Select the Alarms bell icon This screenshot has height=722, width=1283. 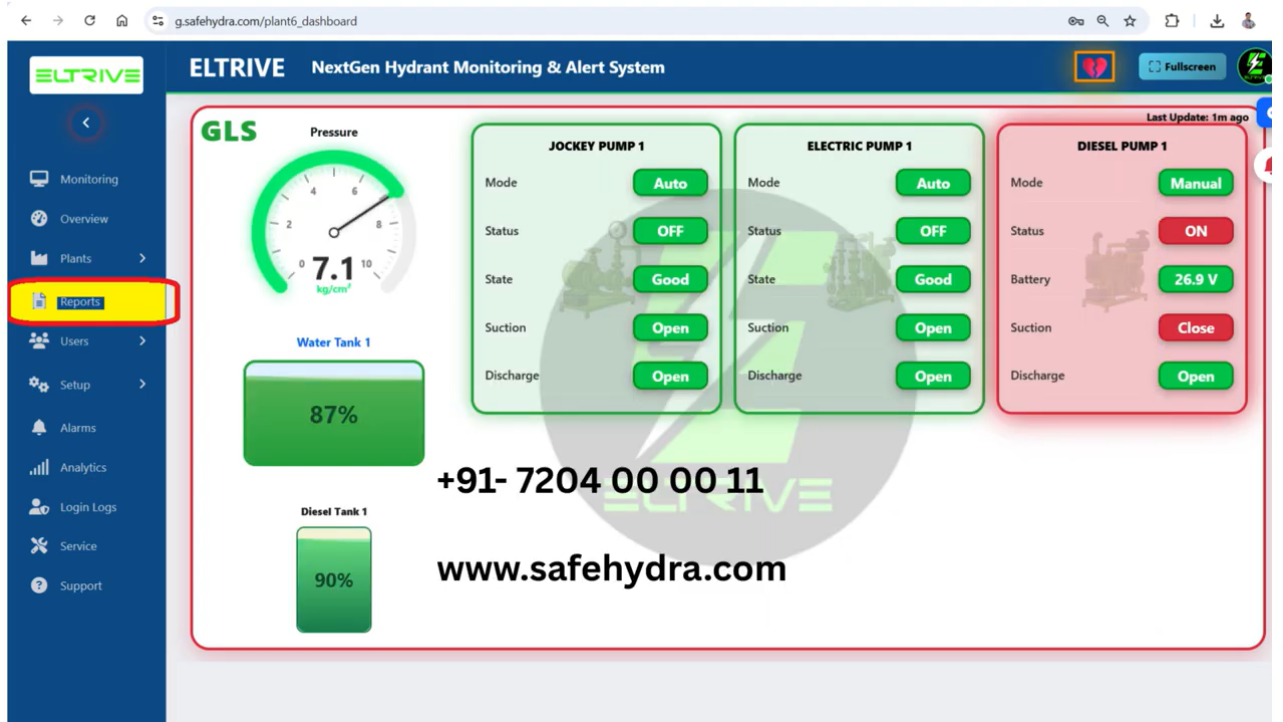pos(37,427)
